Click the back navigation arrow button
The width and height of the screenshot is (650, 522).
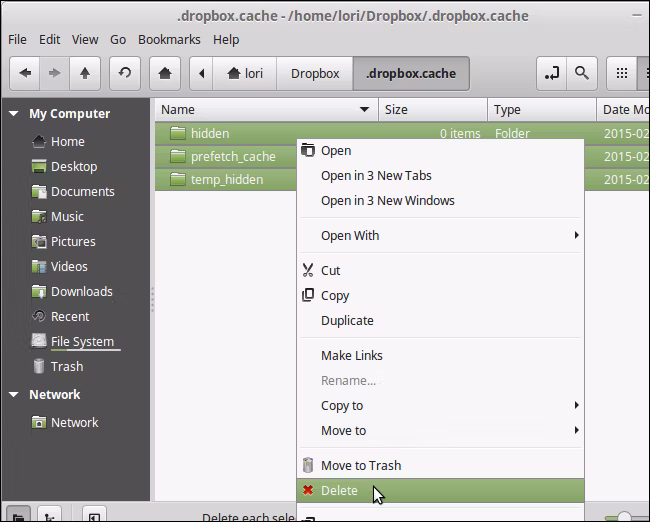[25, 73]
